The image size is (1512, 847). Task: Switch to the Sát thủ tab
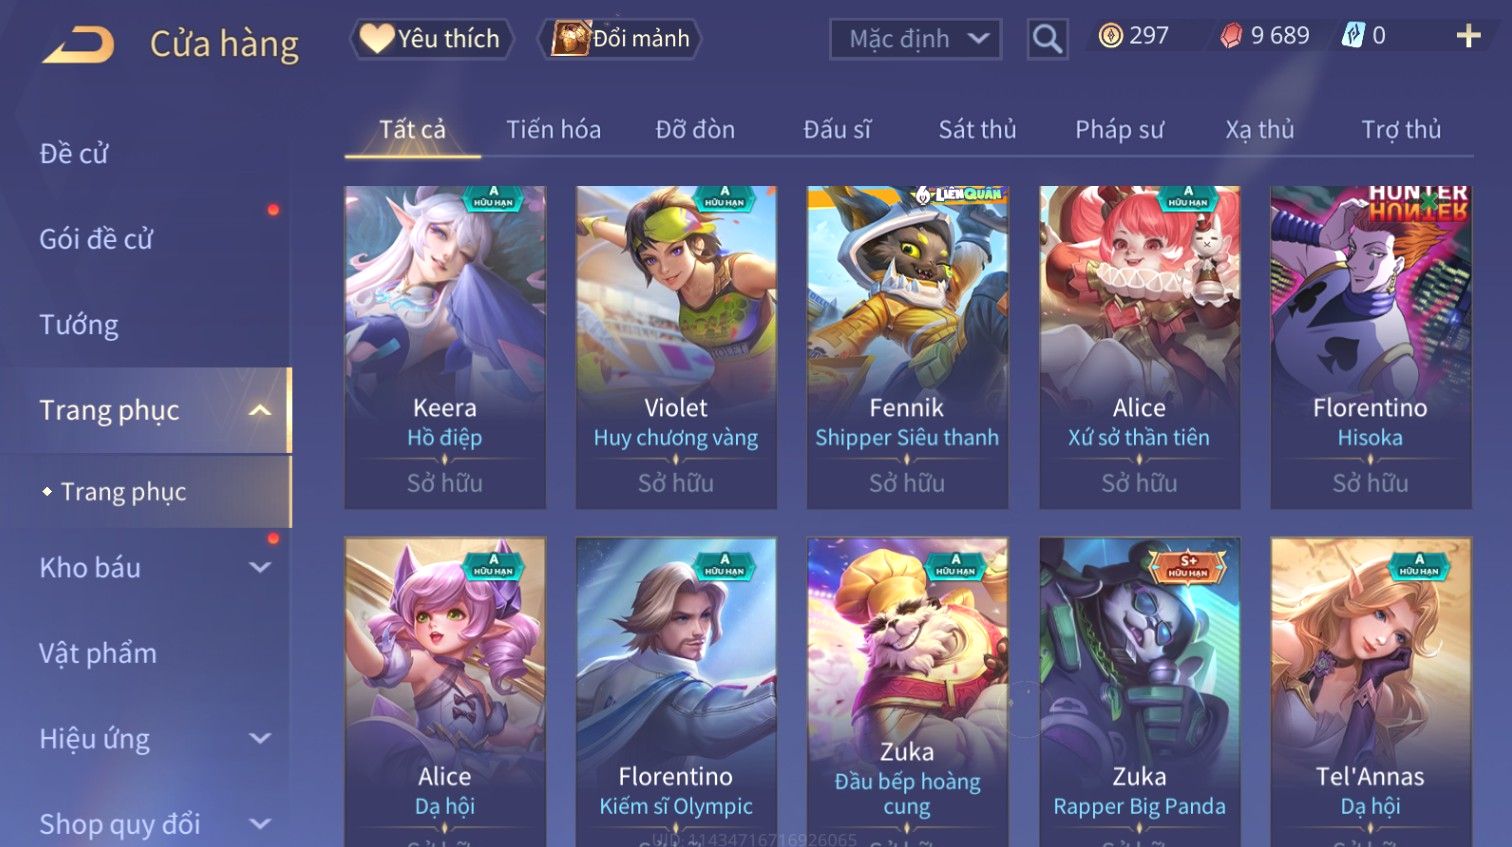977,130
